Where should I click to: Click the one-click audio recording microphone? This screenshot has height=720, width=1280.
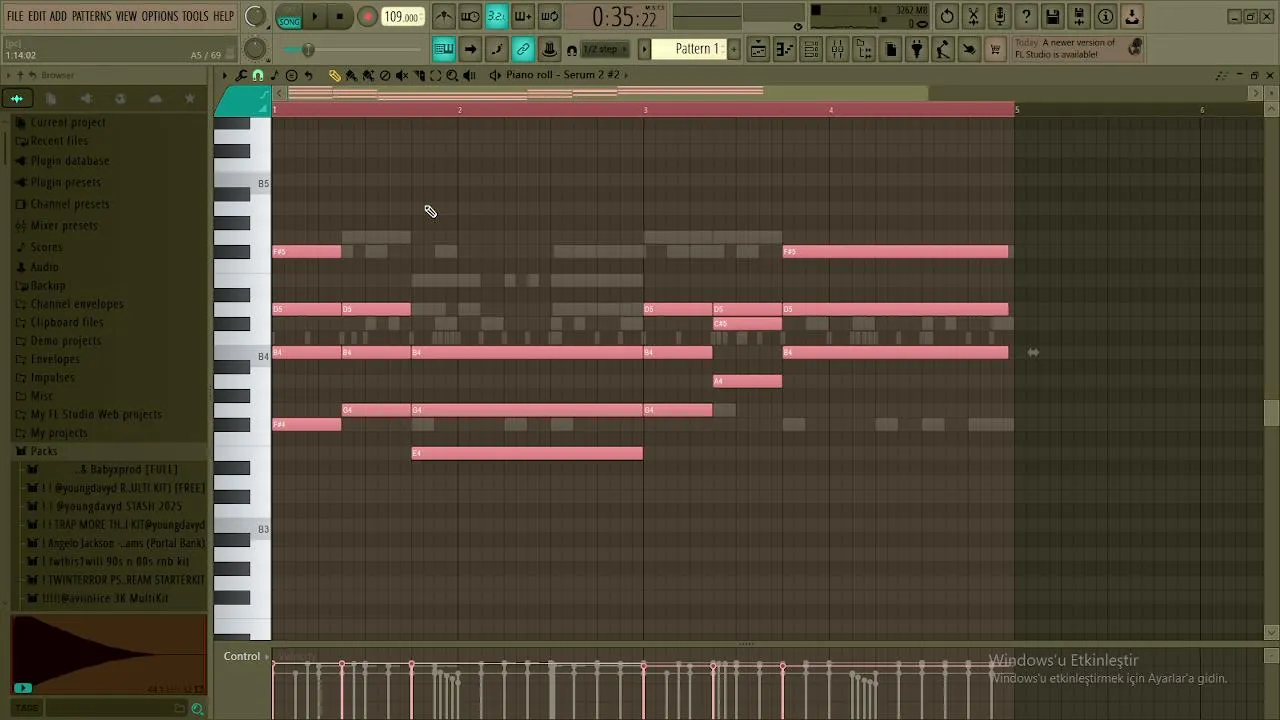[1000, 17]
